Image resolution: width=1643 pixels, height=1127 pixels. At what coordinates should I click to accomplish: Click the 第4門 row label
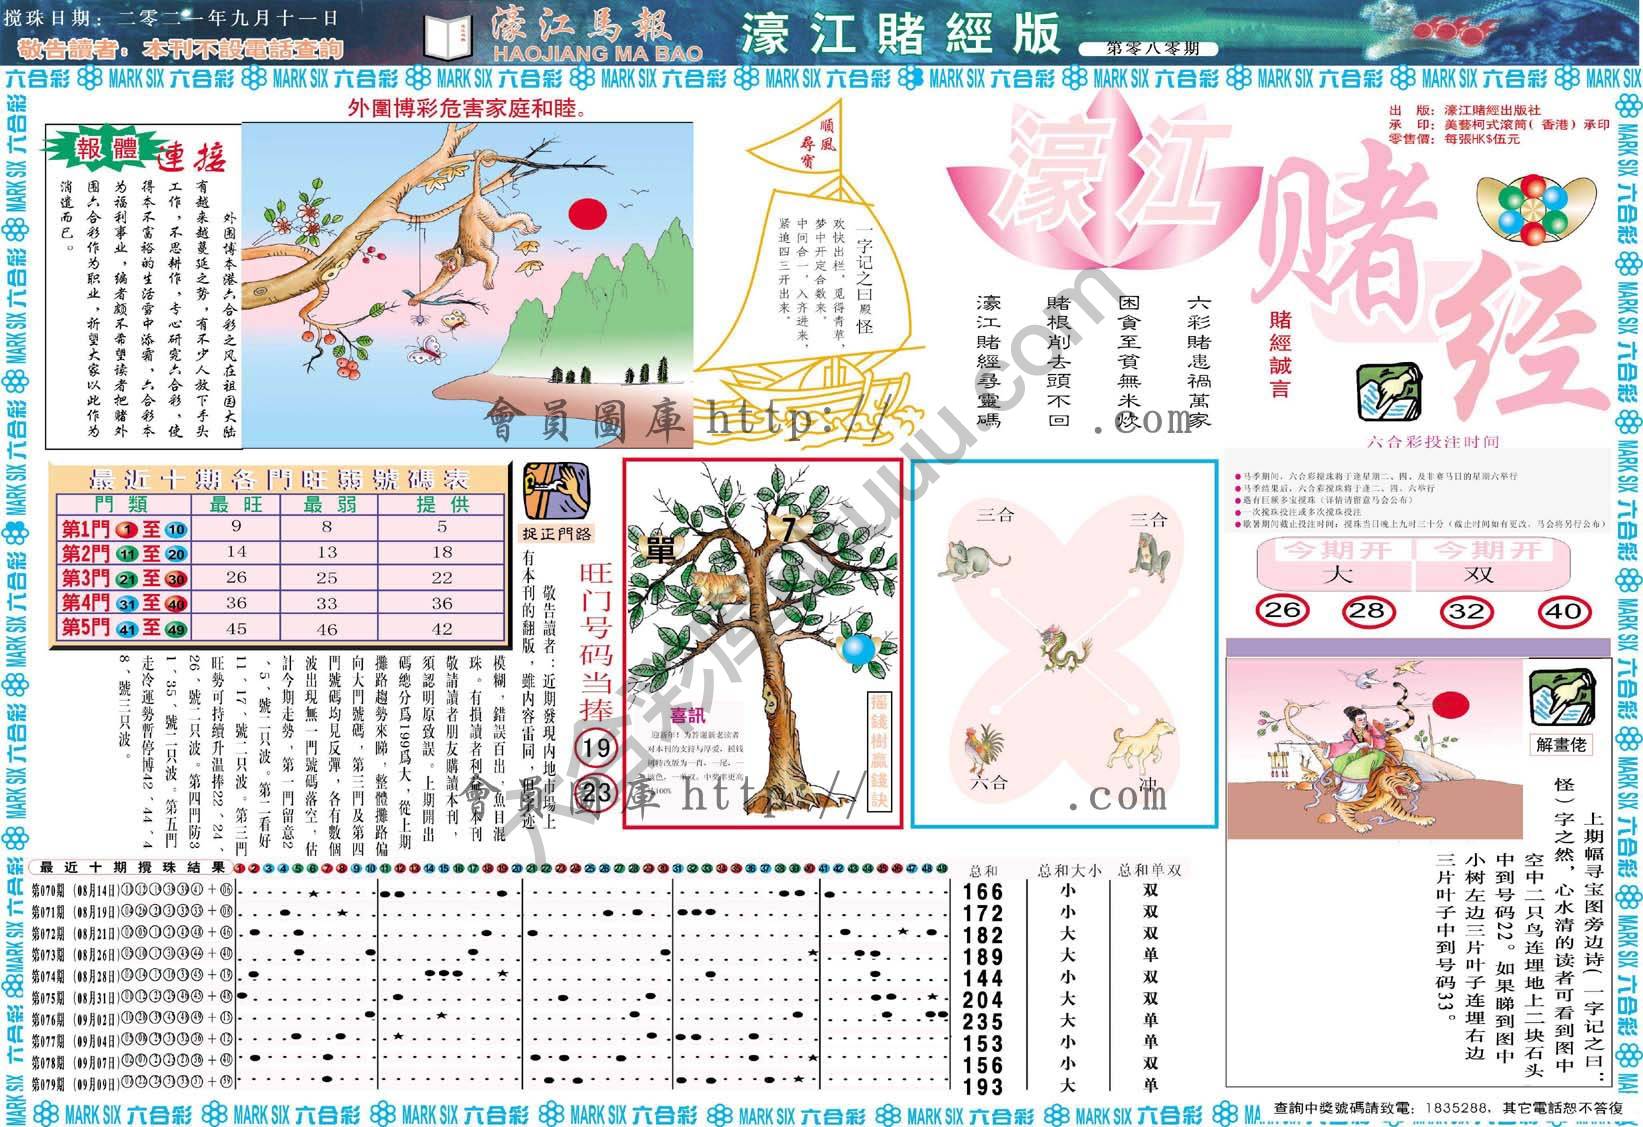tap(125, 603)
